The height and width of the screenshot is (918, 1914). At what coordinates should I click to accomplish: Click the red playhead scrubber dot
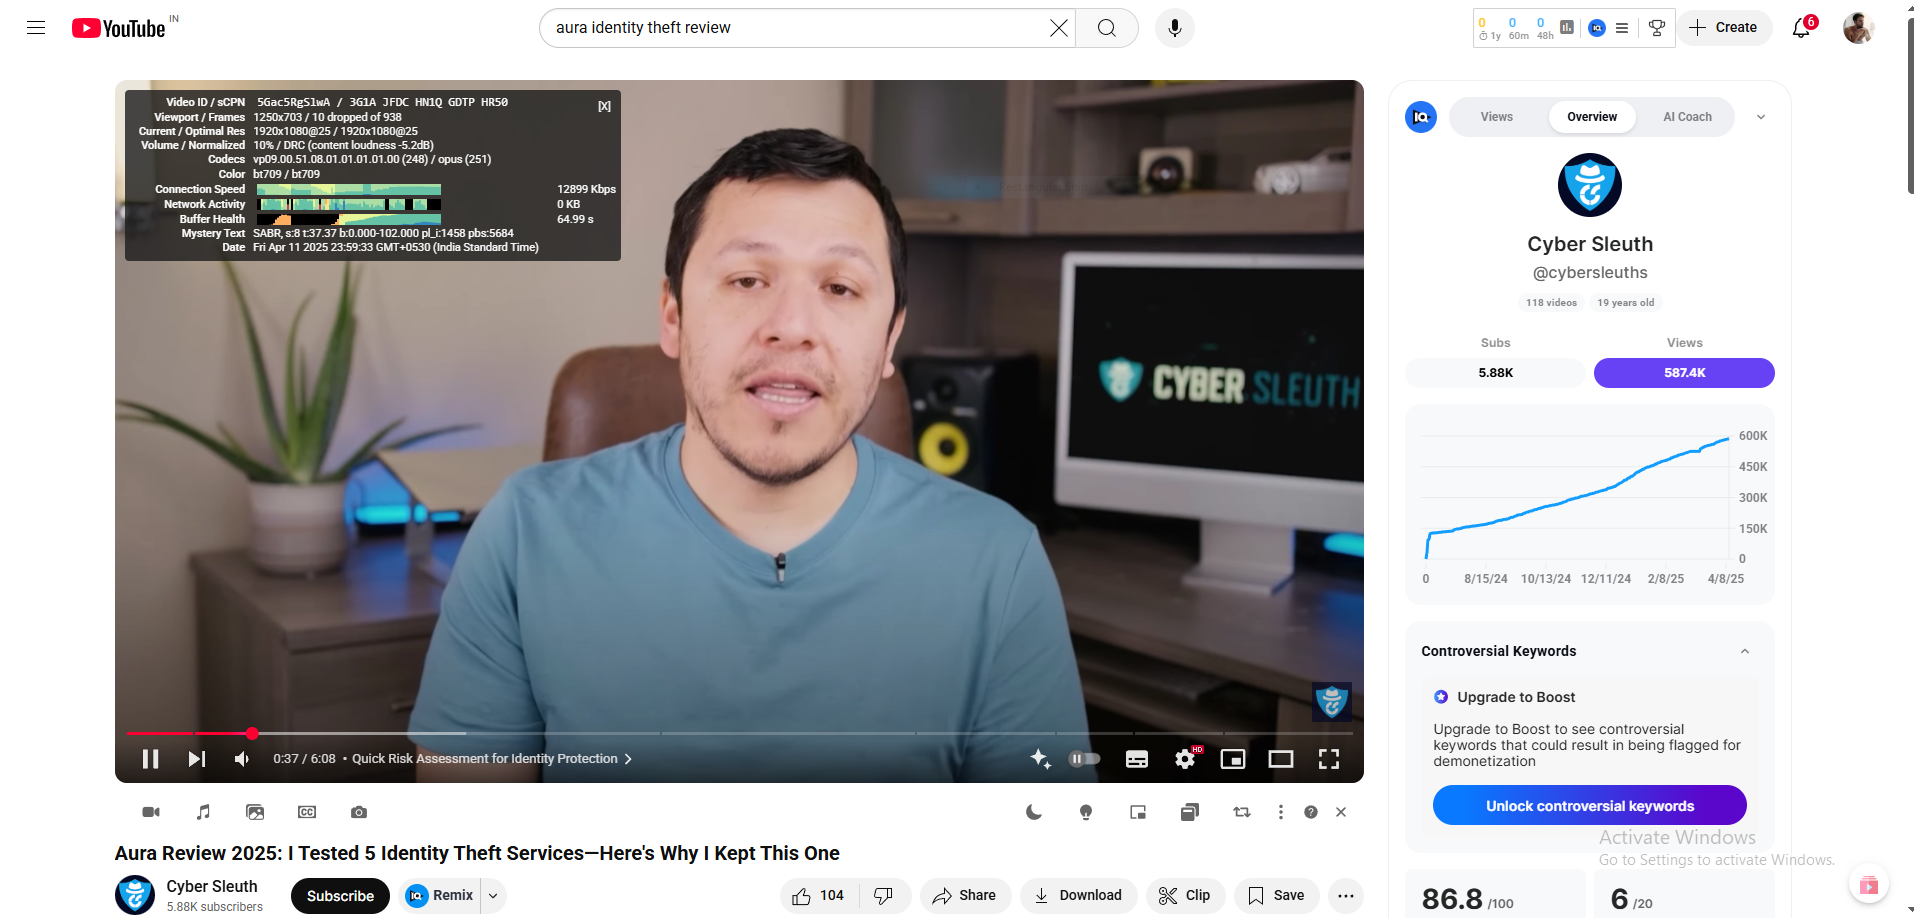point(252,733)
